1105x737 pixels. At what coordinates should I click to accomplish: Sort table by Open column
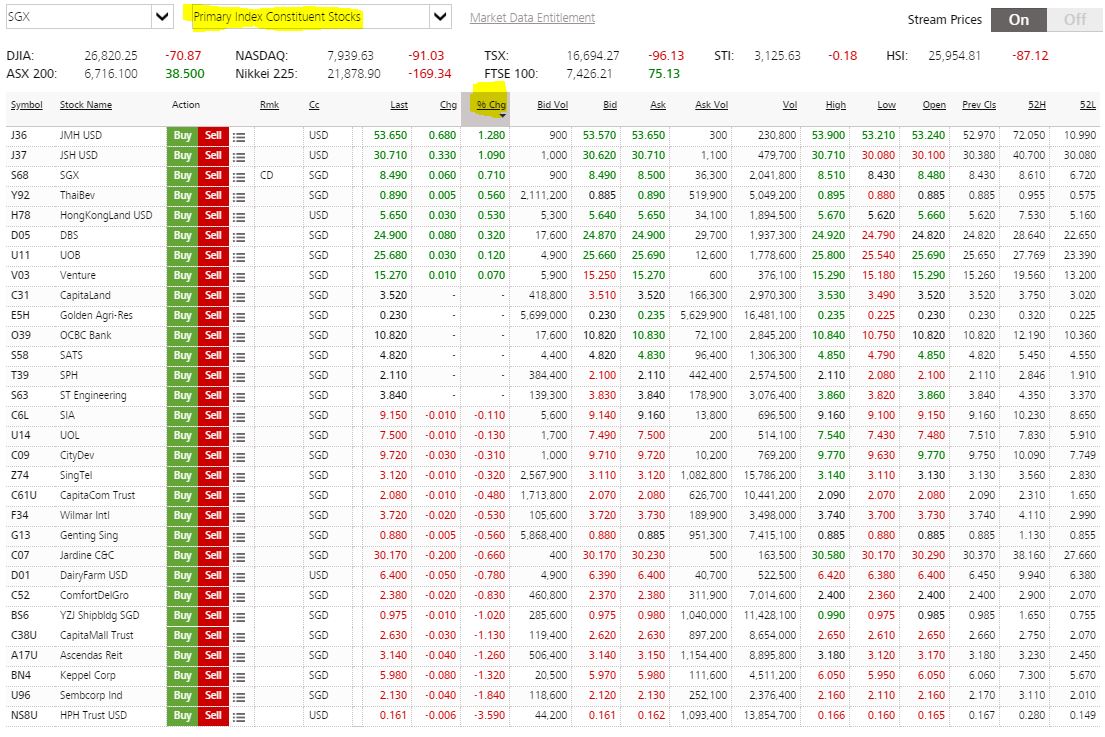coord(934,105)
